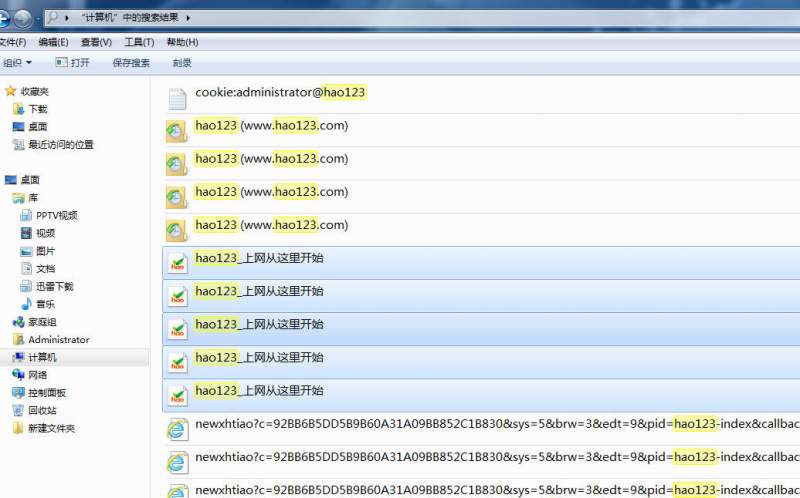Select the 图片 library icon

(26, 251)
